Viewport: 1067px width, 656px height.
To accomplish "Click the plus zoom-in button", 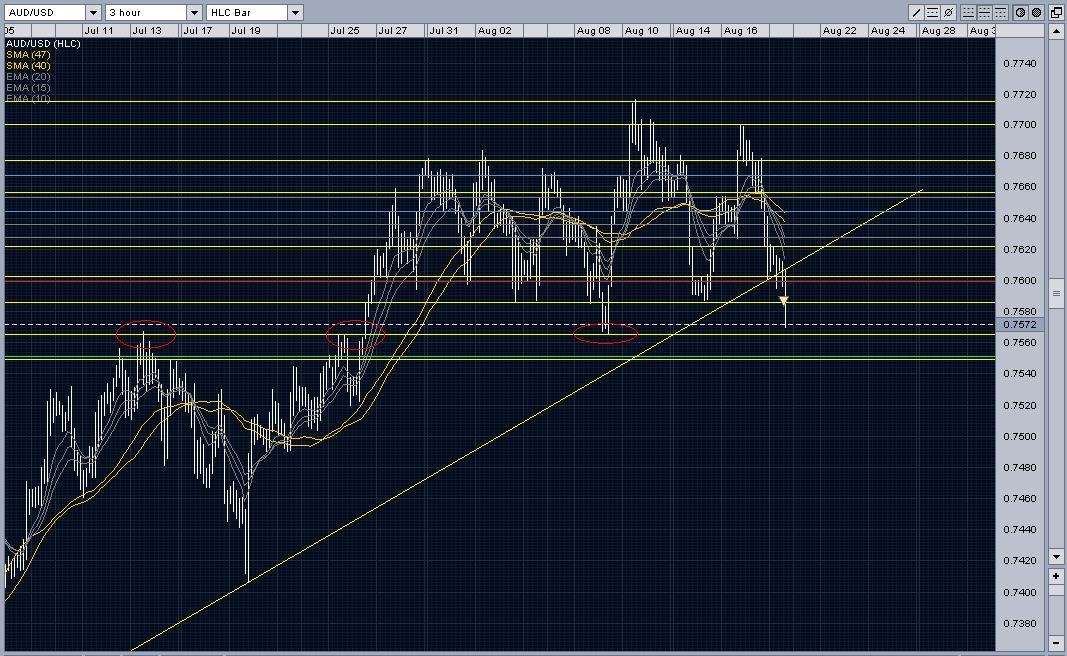I will 1056,577.
